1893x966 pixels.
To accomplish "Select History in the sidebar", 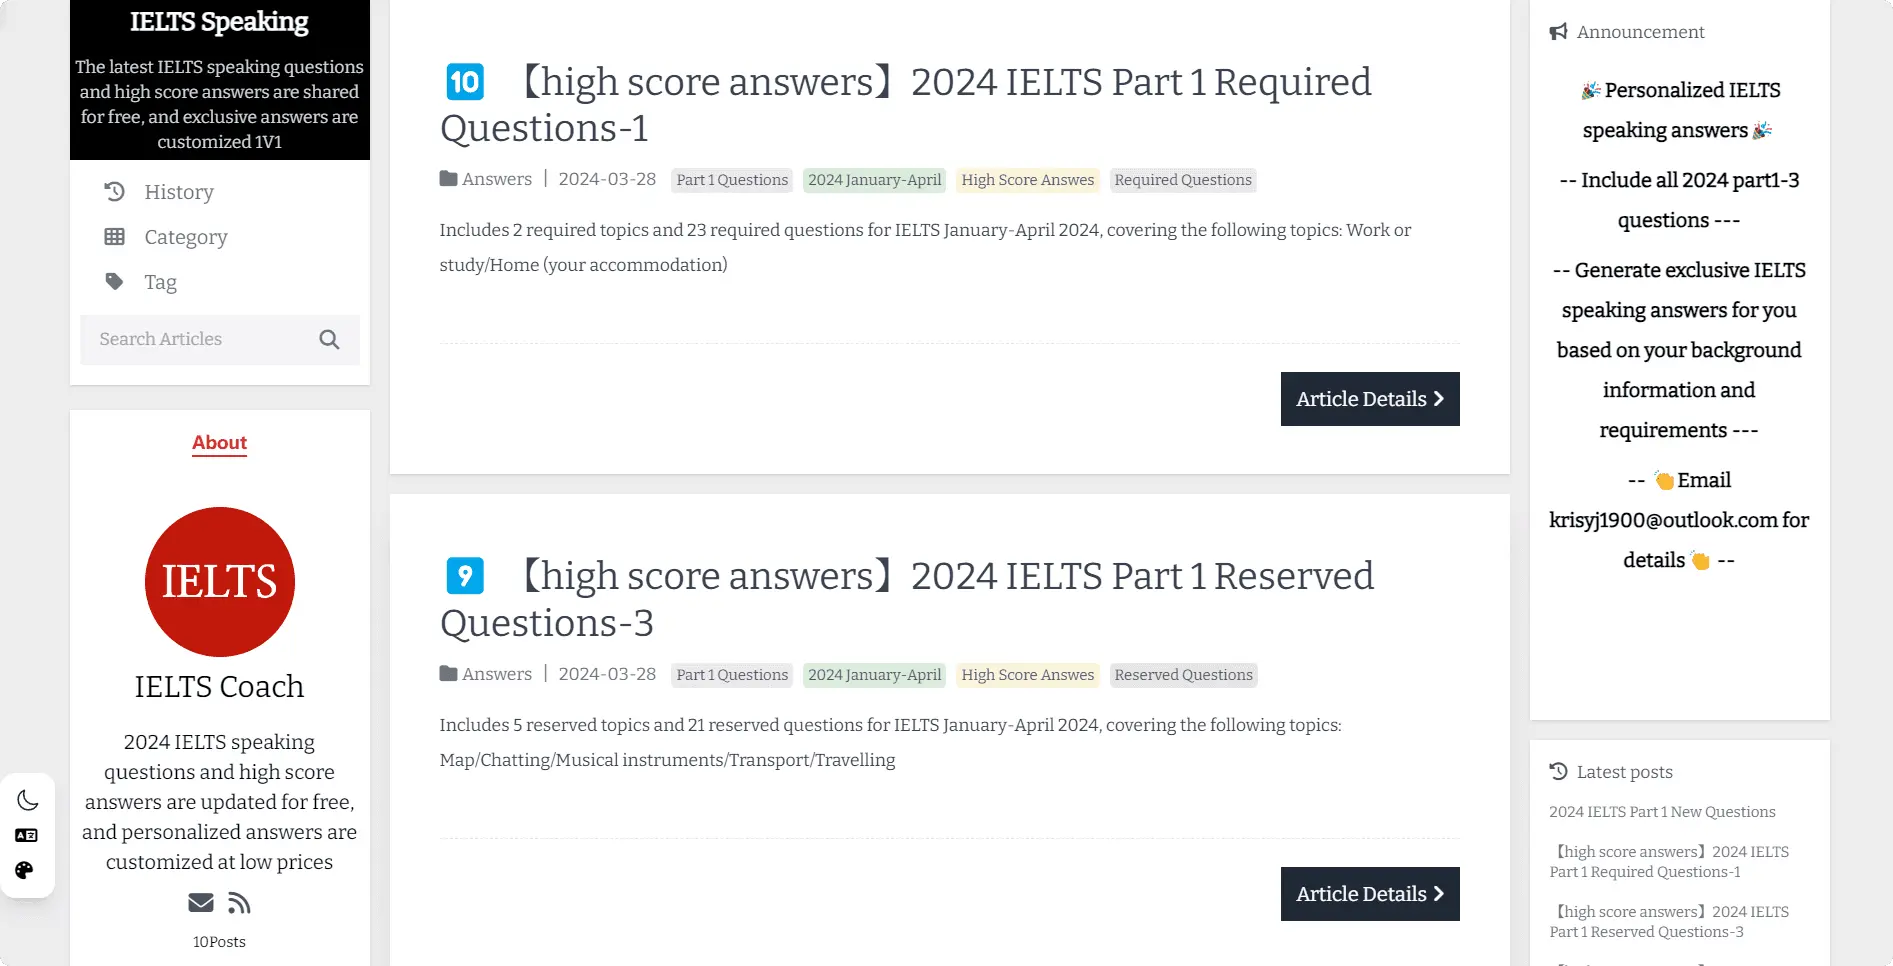I will 178,192.
